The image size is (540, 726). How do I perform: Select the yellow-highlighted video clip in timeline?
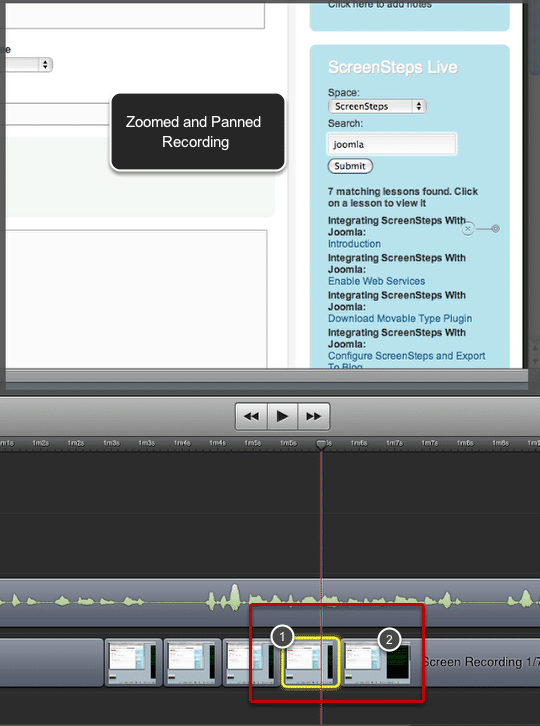click(310, 662)
